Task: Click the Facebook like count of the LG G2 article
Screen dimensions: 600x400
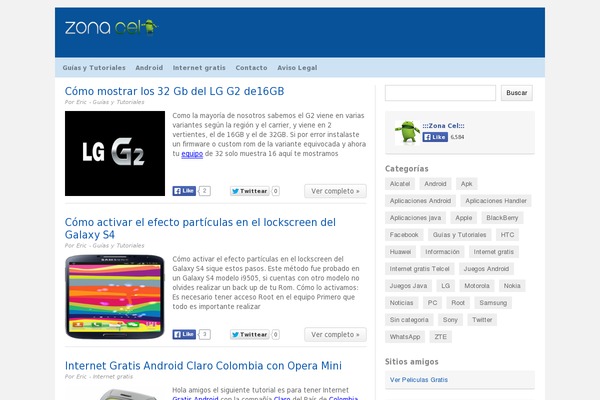Action: 205,191
